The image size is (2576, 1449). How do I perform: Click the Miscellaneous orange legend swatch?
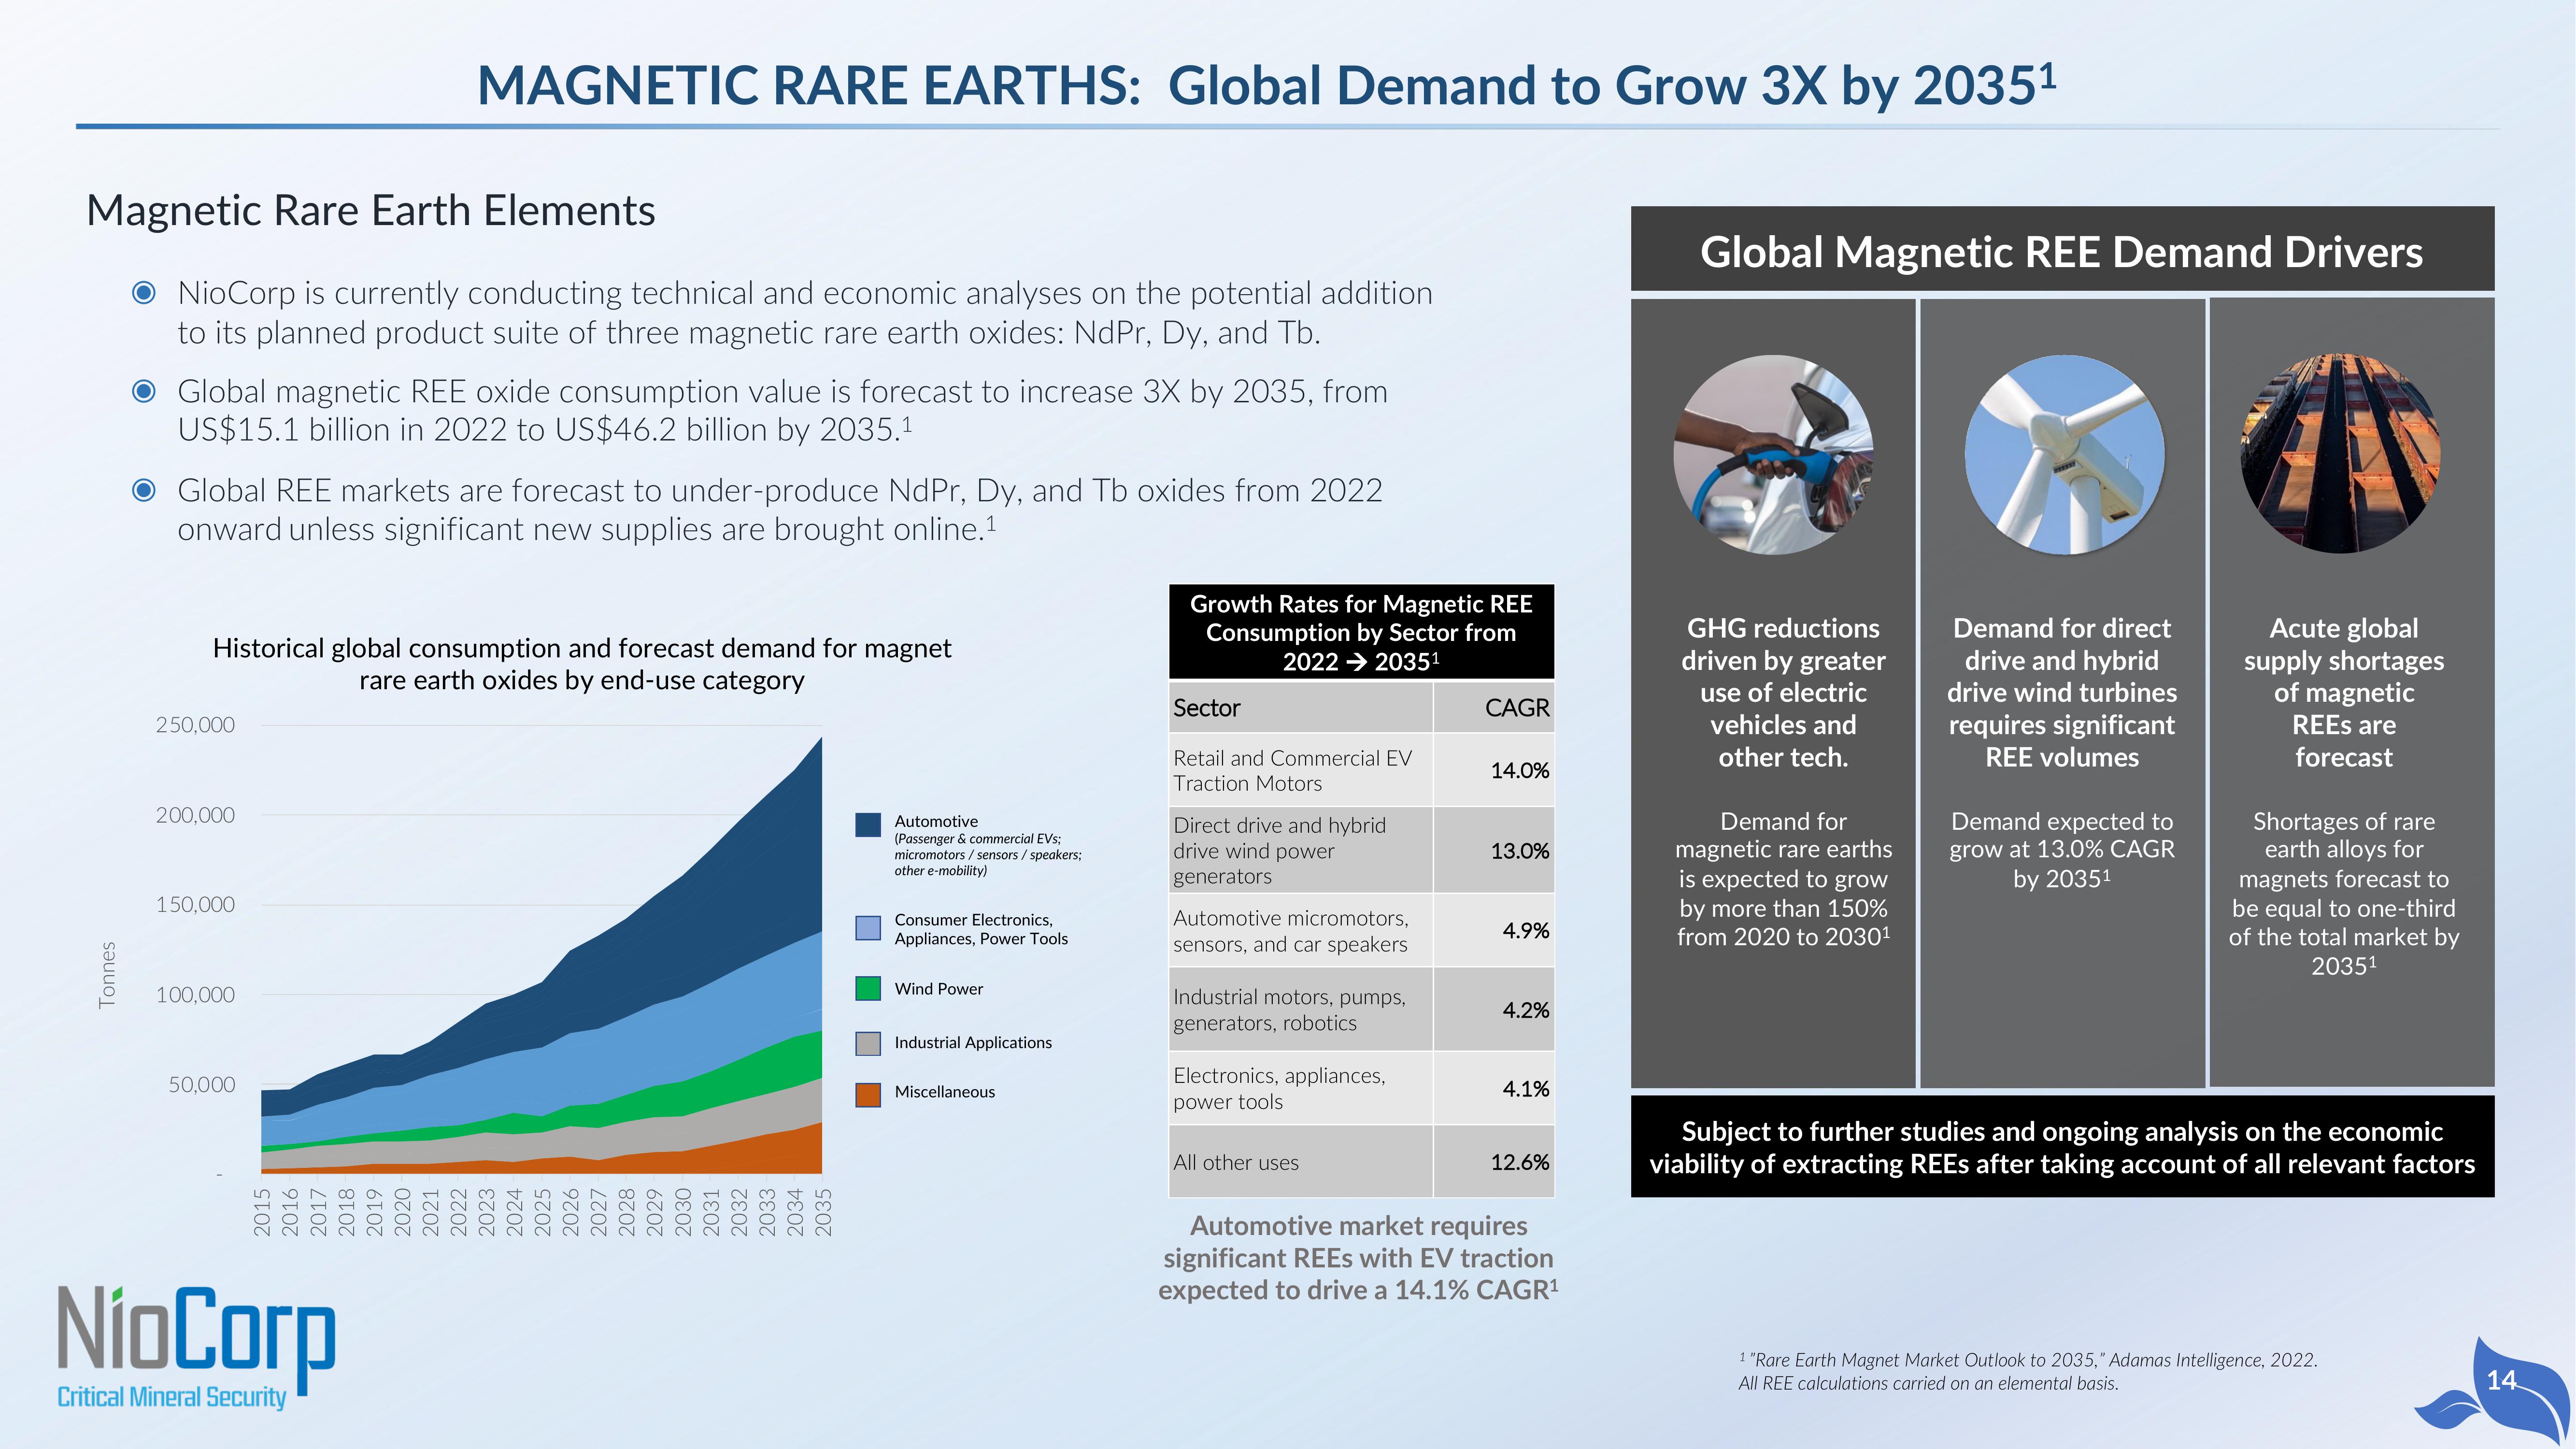(x=868, y=1094)
